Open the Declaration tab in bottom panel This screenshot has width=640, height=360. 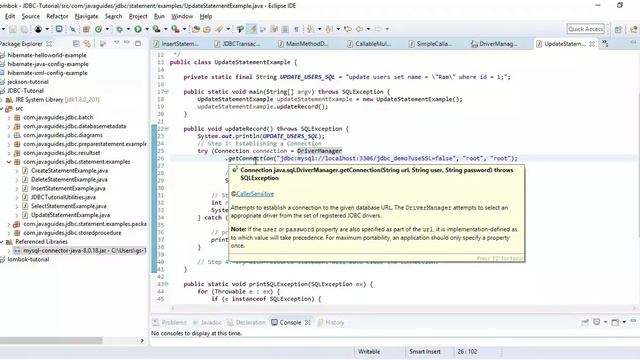coord(246,322)
